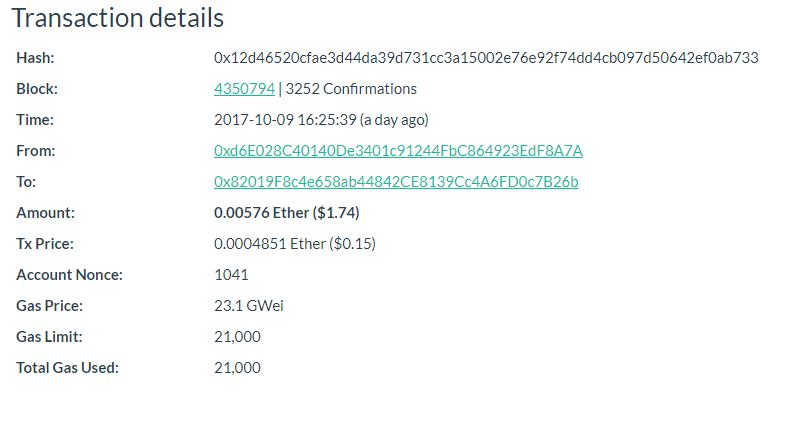This screenshot has height=423, width=799.
Task: Click the 23.1 GWei gas price value
Action: coord(249,306)
